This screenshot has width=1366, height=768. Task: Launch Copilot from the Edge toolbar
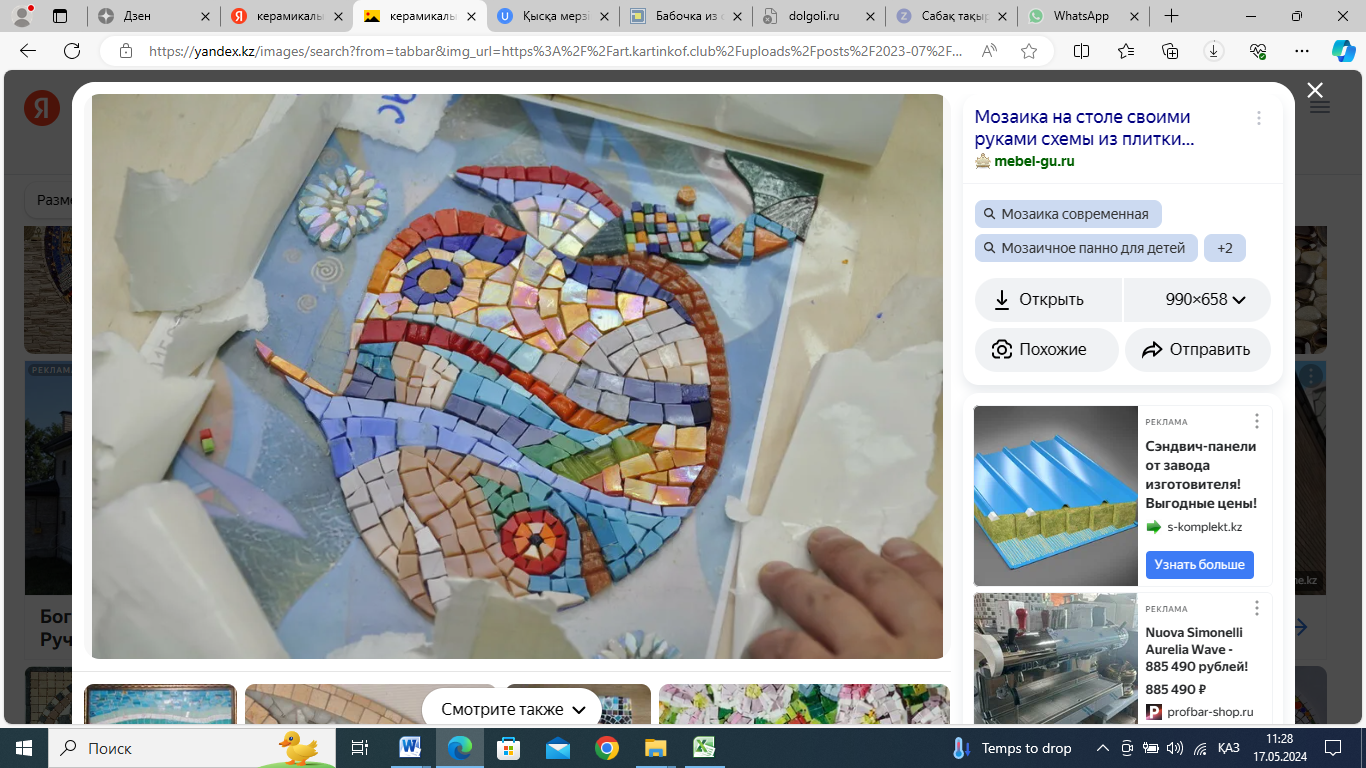(1343, 51)
